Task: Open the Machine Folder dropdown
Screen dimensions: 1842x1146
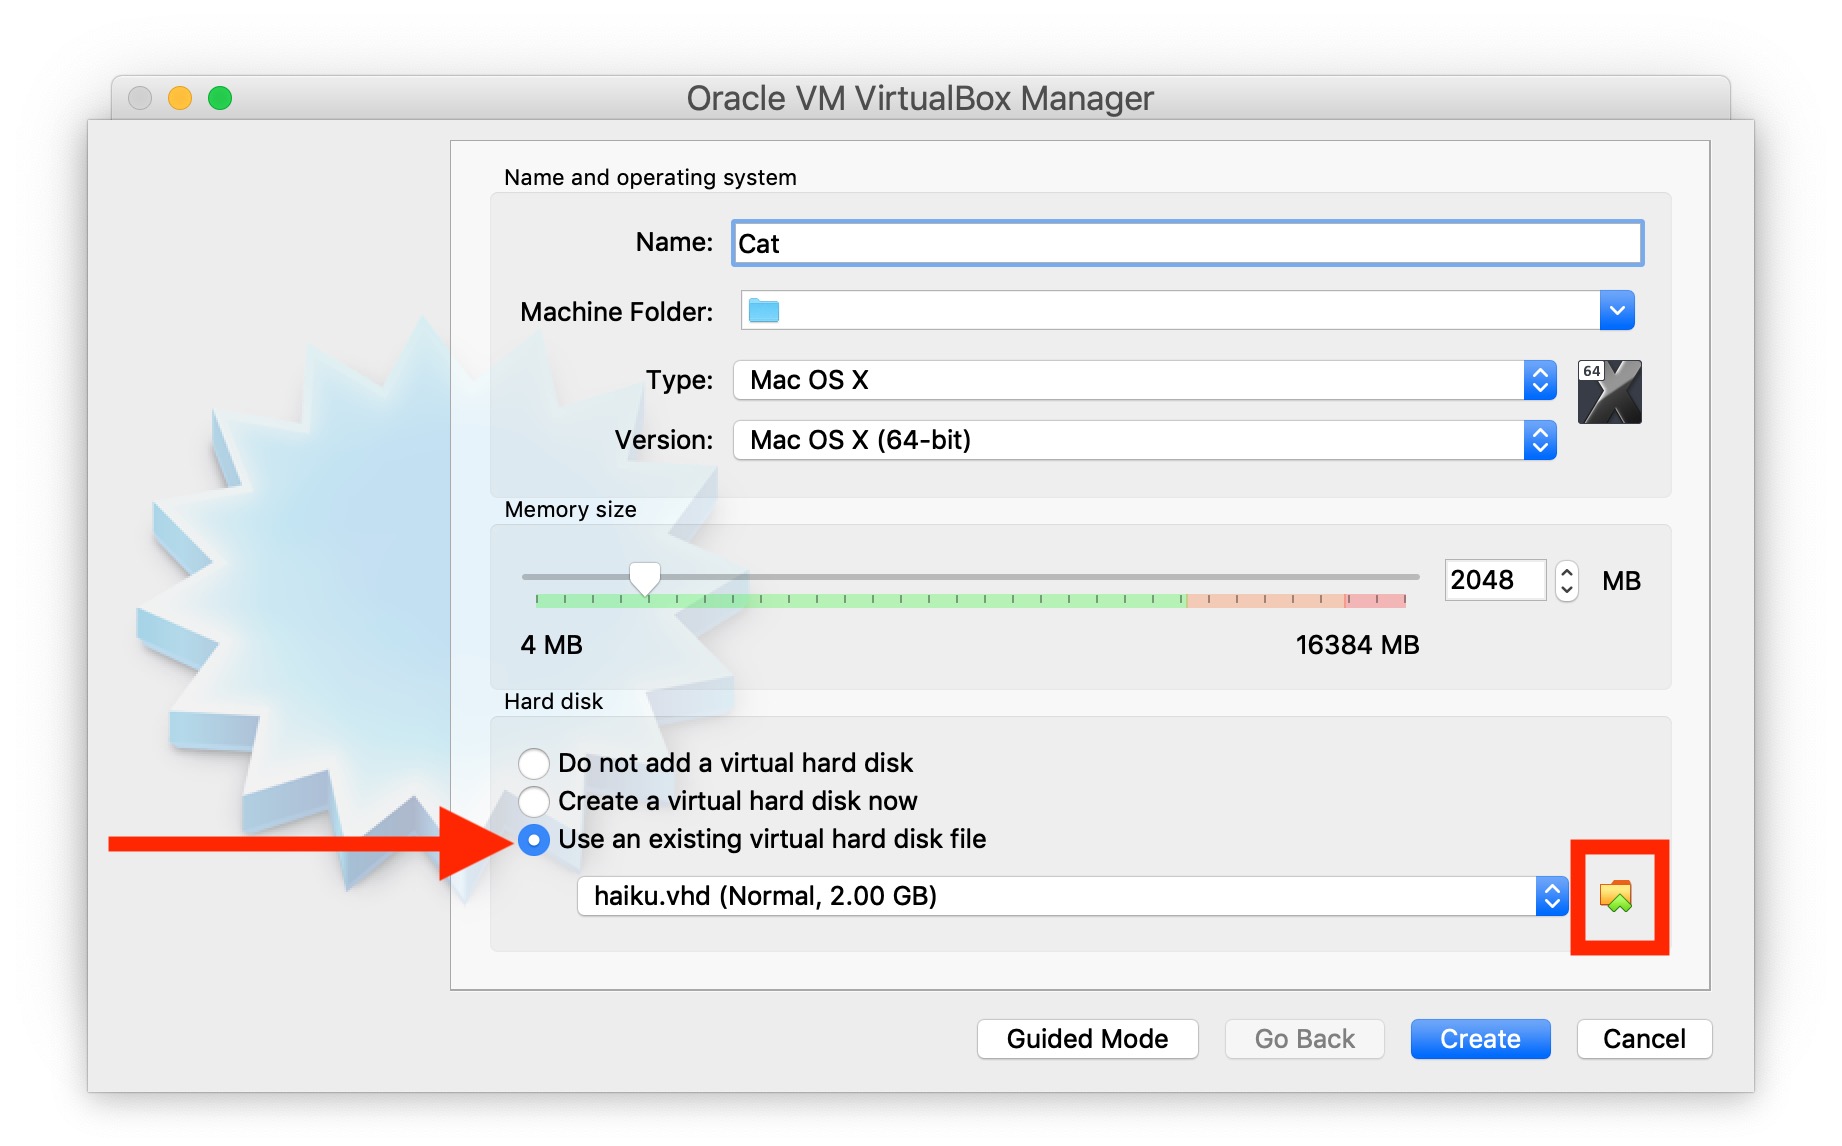Action: click(x=1616, y=310)
